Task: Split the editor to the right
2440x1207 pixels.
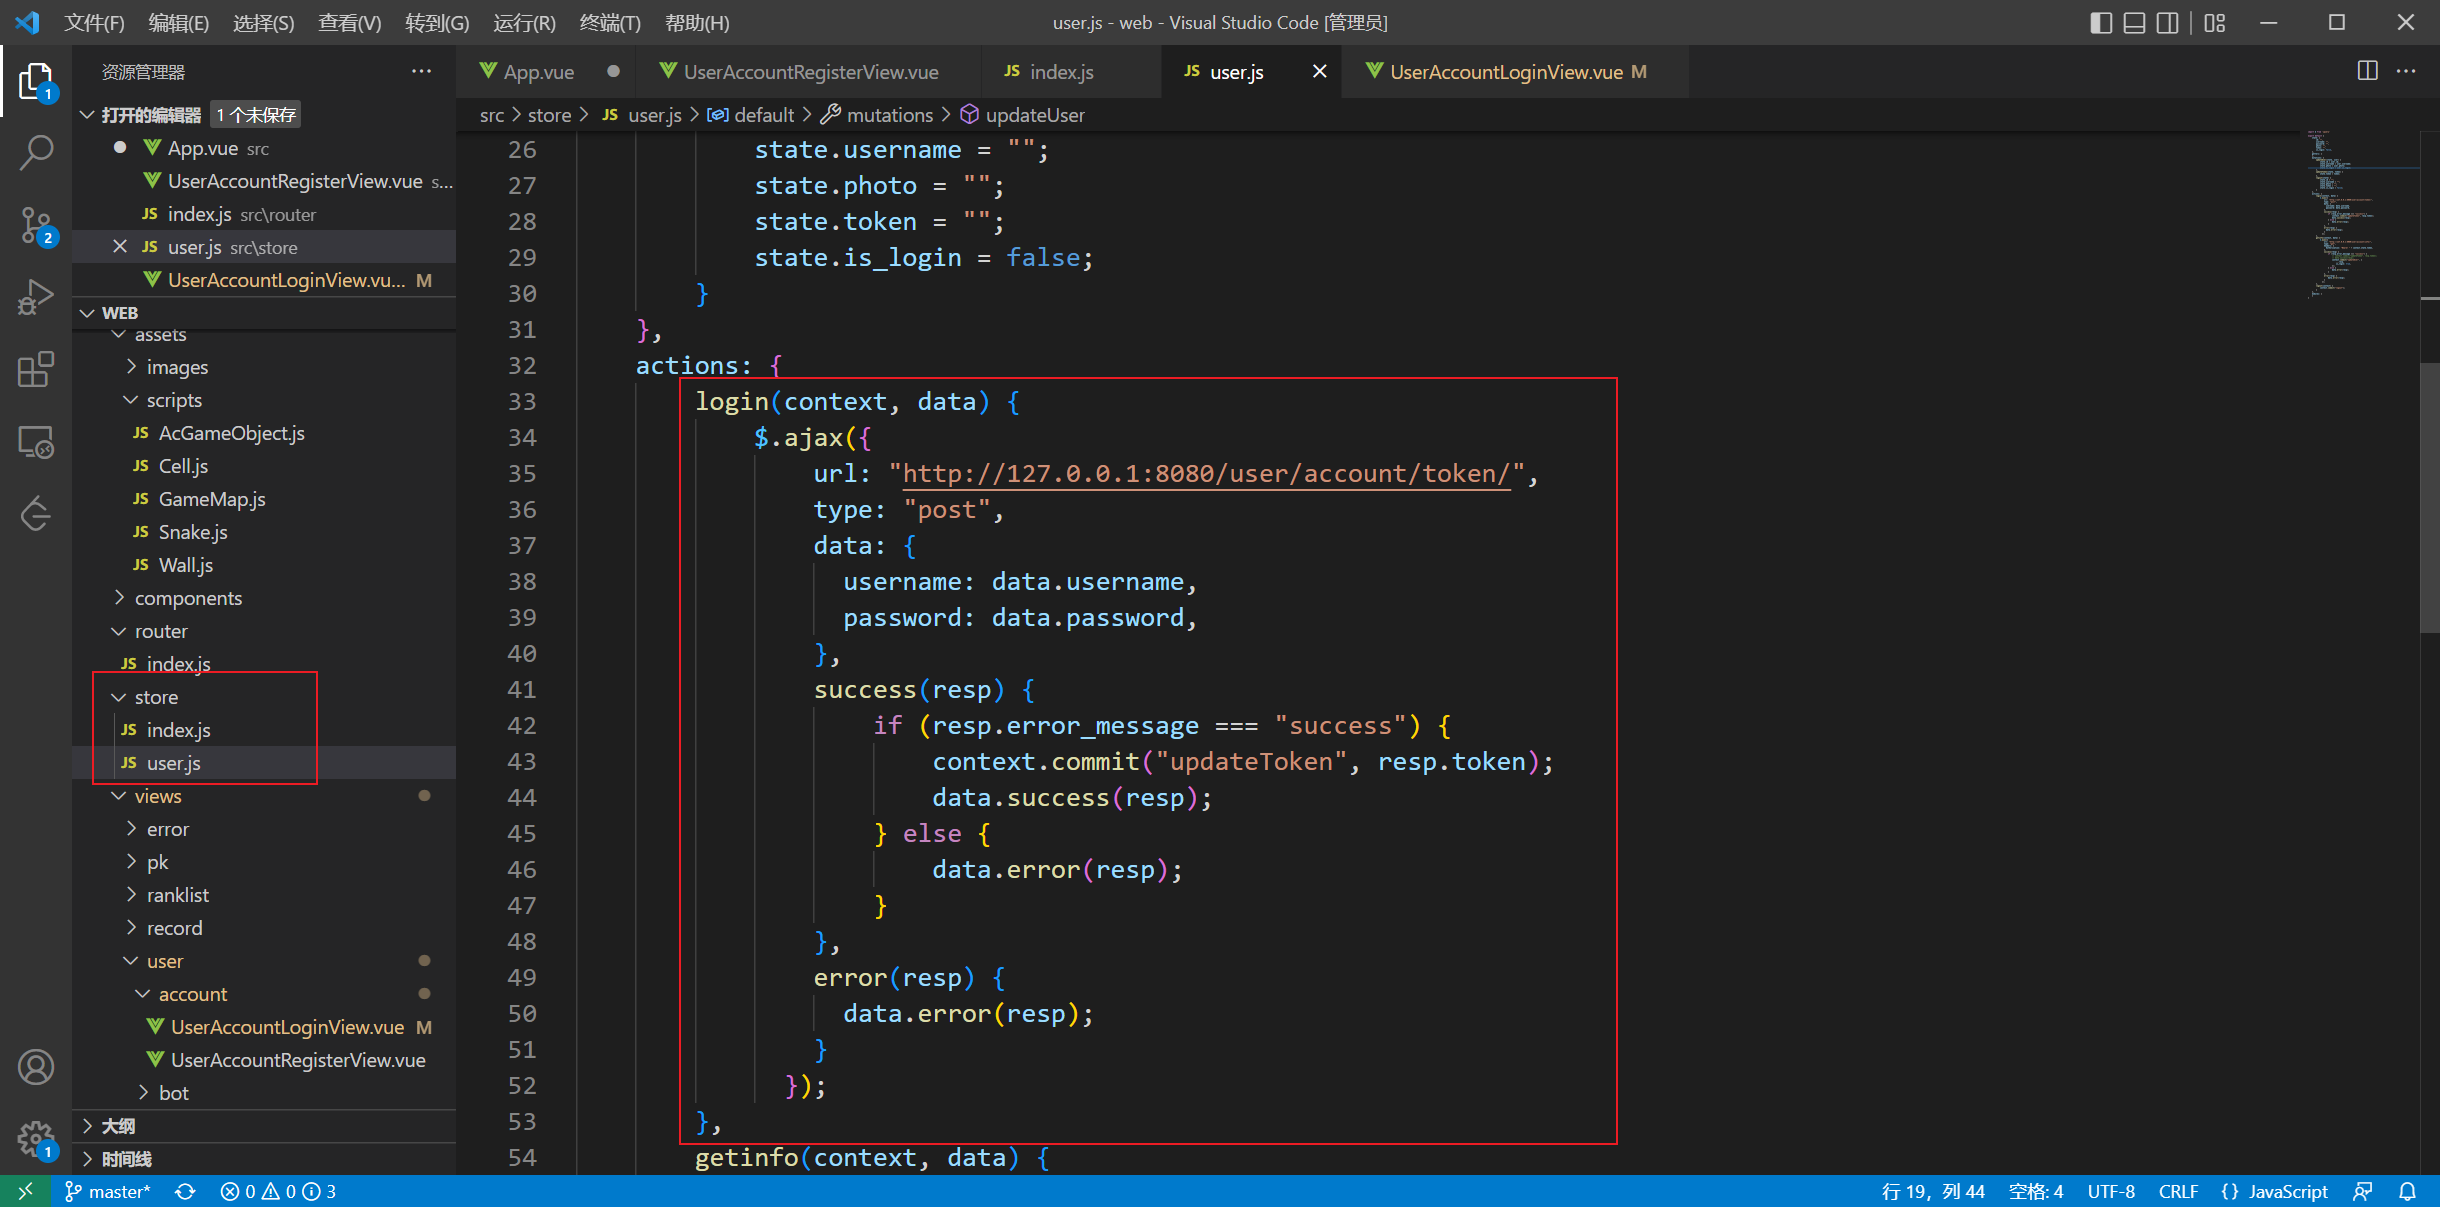Action: click(x=2367, y=71)
